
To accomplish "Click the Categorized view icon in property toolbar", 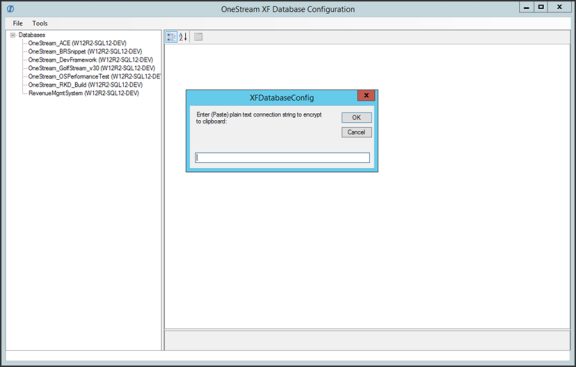I will (171, 37).
